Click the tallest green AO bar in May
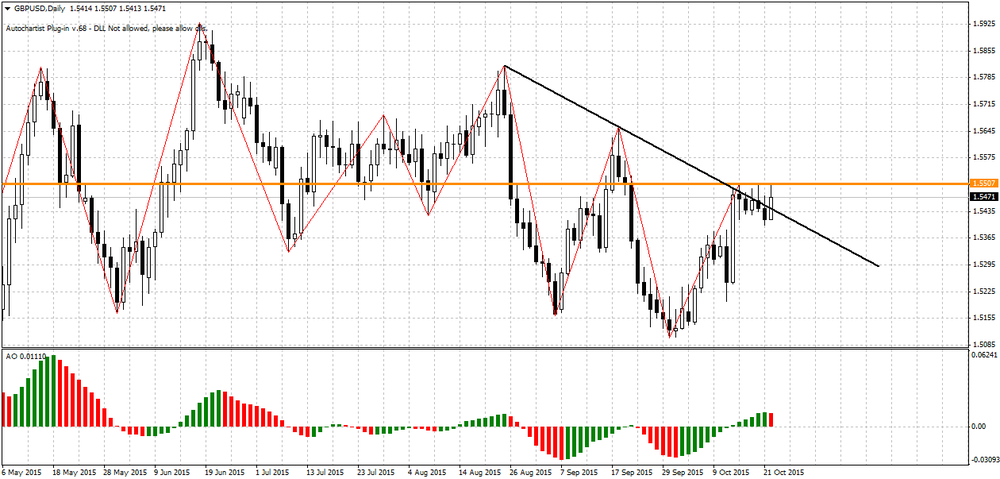The width and height of the screenshot is (1000, 479). click(53, 390)
